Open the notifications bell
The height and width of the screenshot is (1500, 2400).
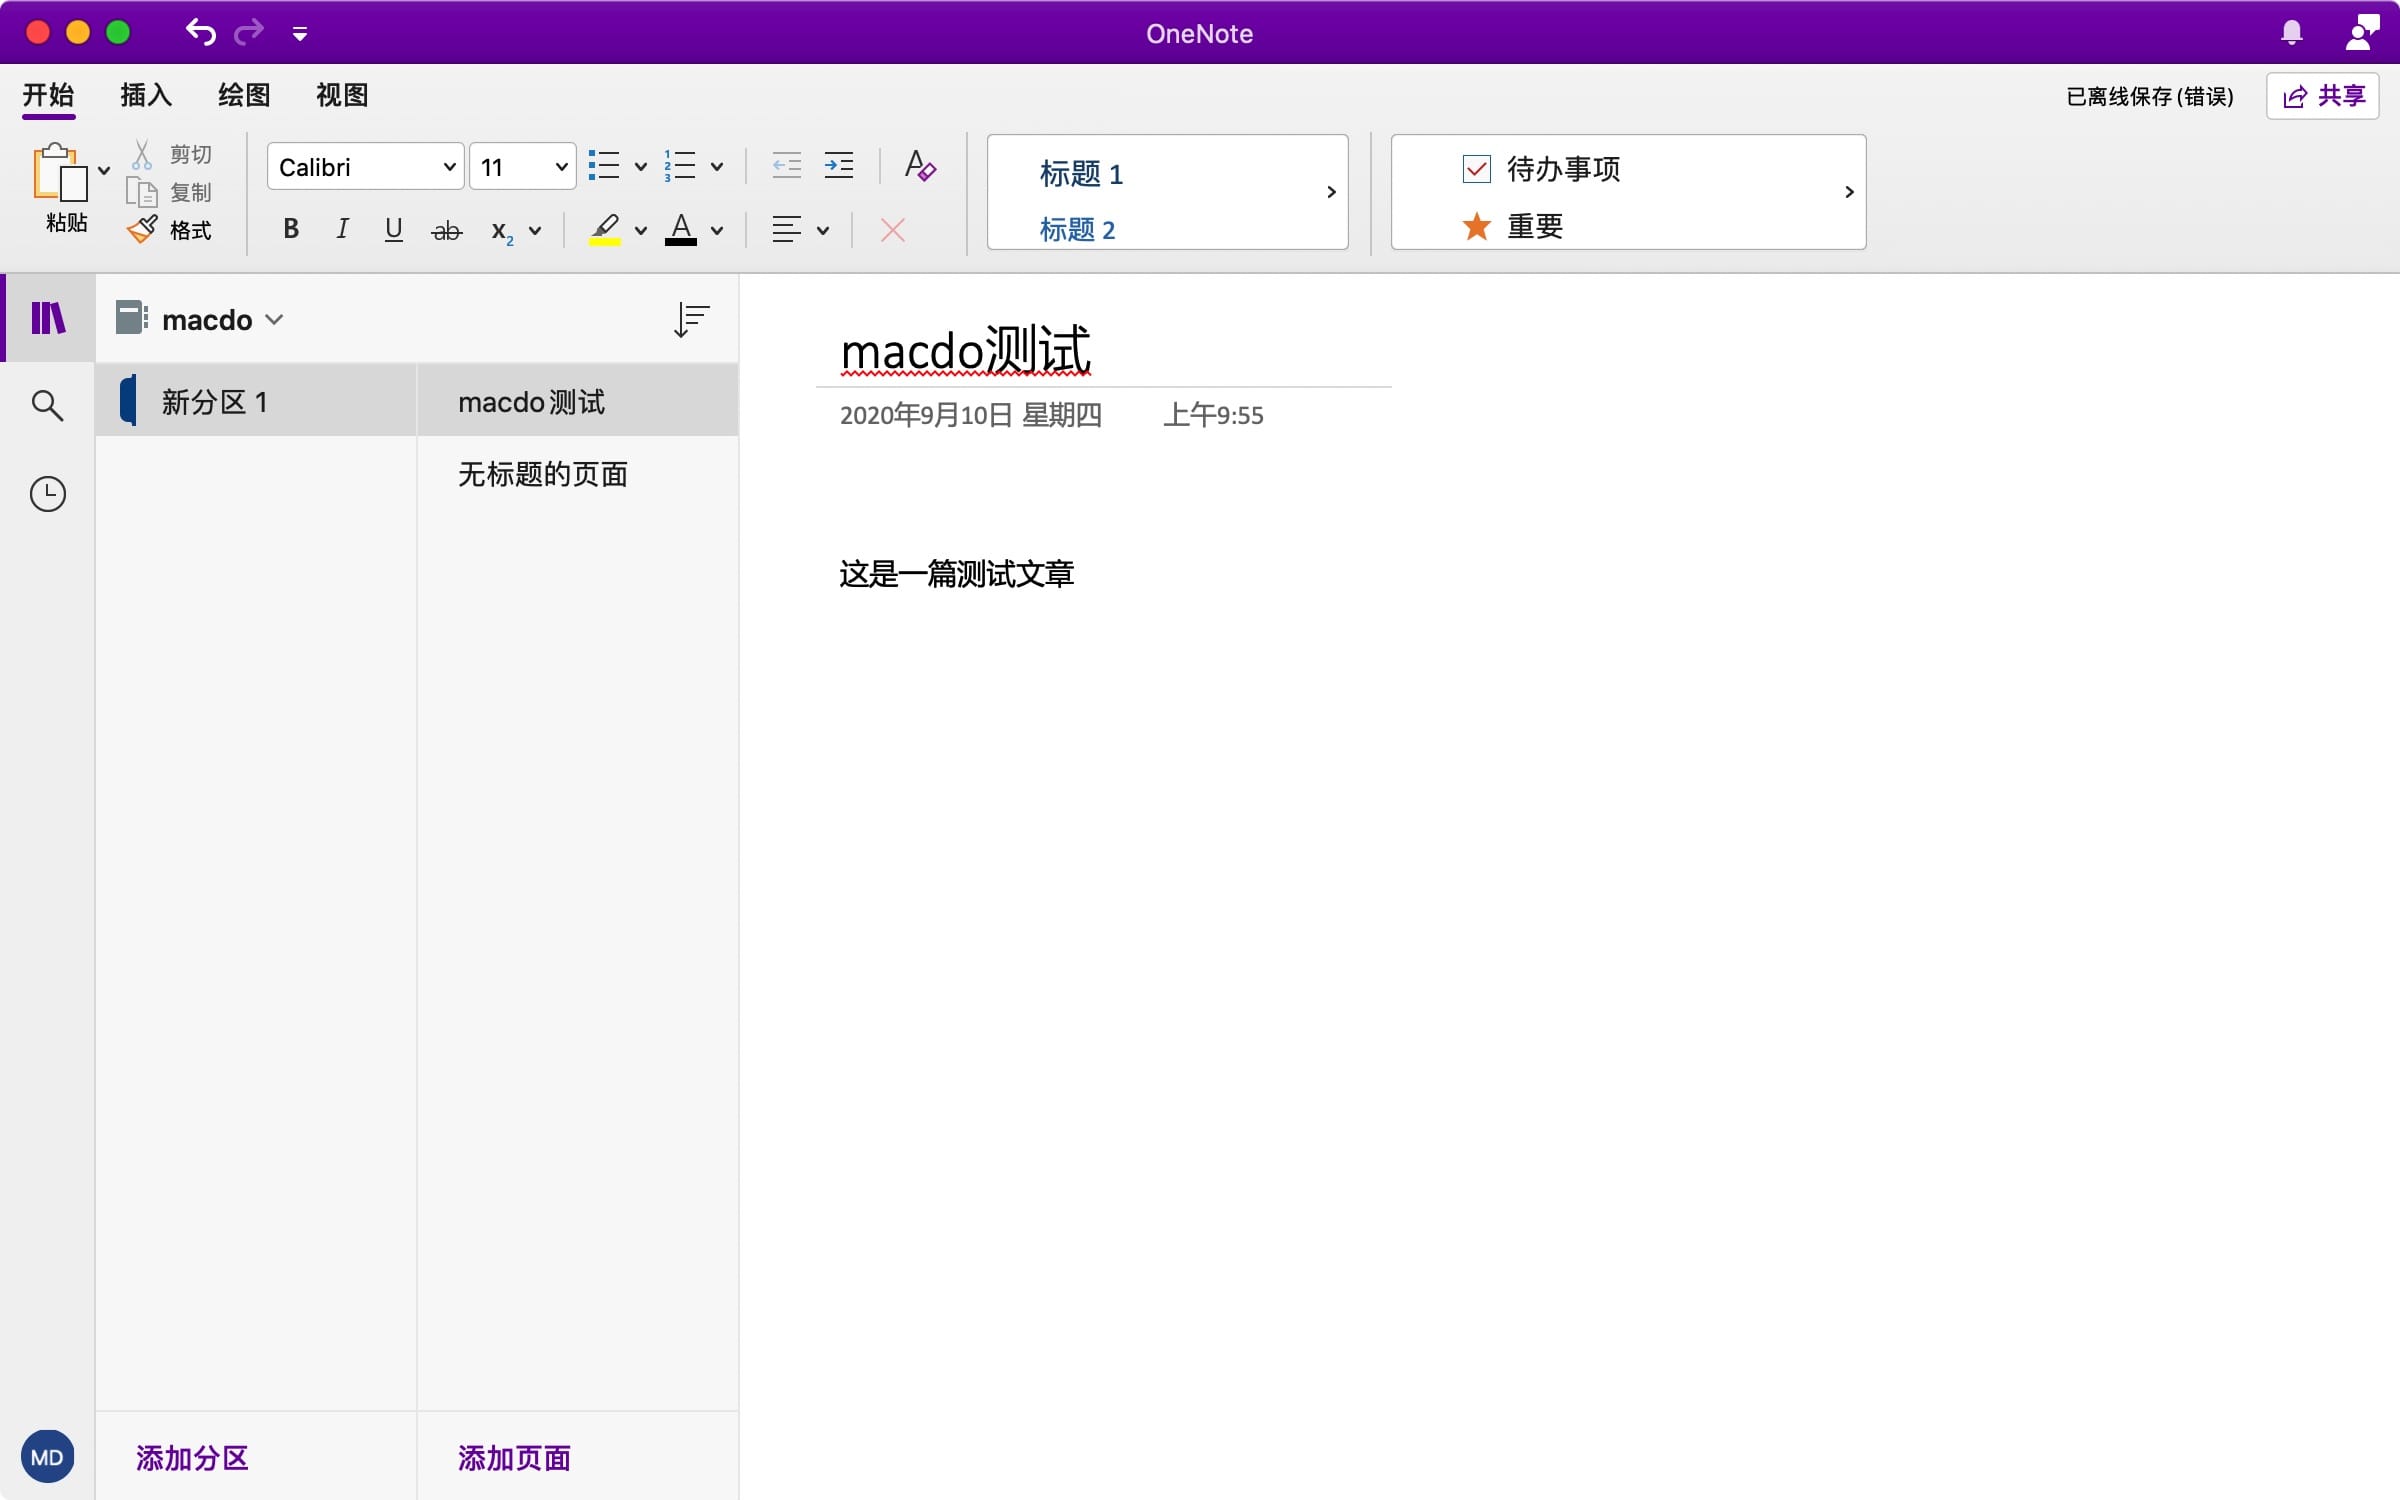click(2291, 33)
